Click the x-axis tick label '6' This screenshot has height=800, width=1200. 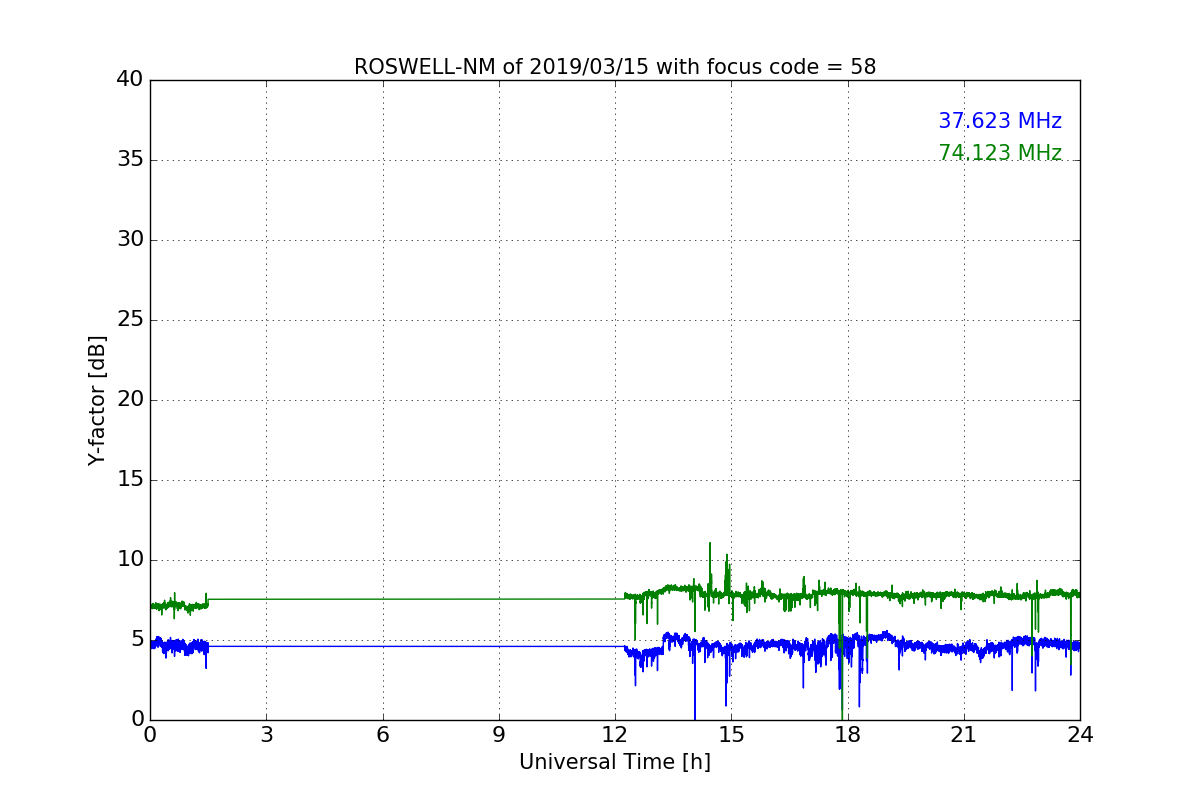pos(382,735)
